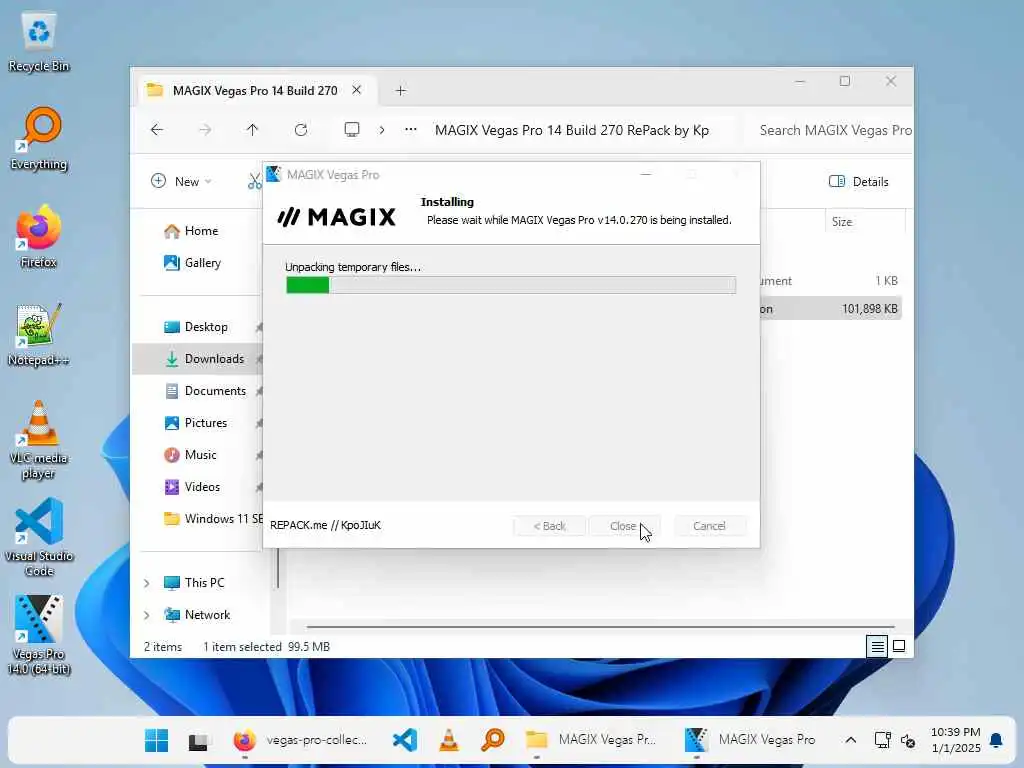Open Windows 11 SE folder in sidebar
This screenshot has height=768, width=1024.
tap(213, 519)
